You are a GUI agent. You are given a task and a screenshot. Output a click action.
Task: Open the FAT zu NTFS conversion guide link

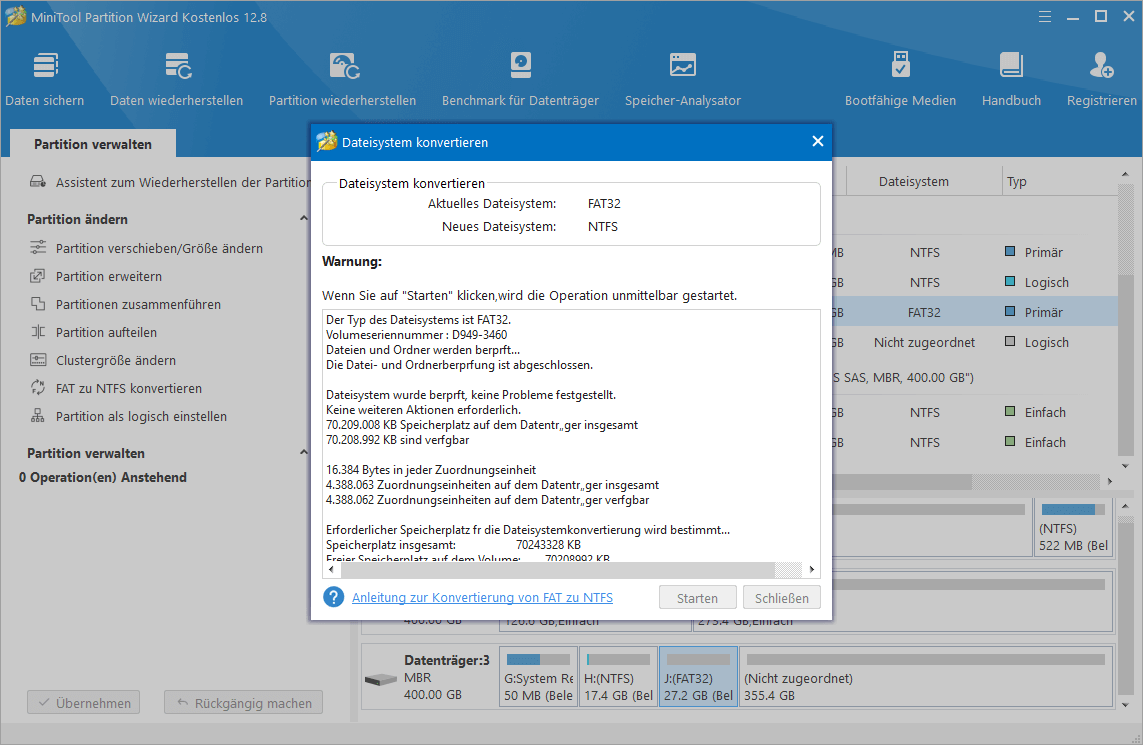[482, 597]
